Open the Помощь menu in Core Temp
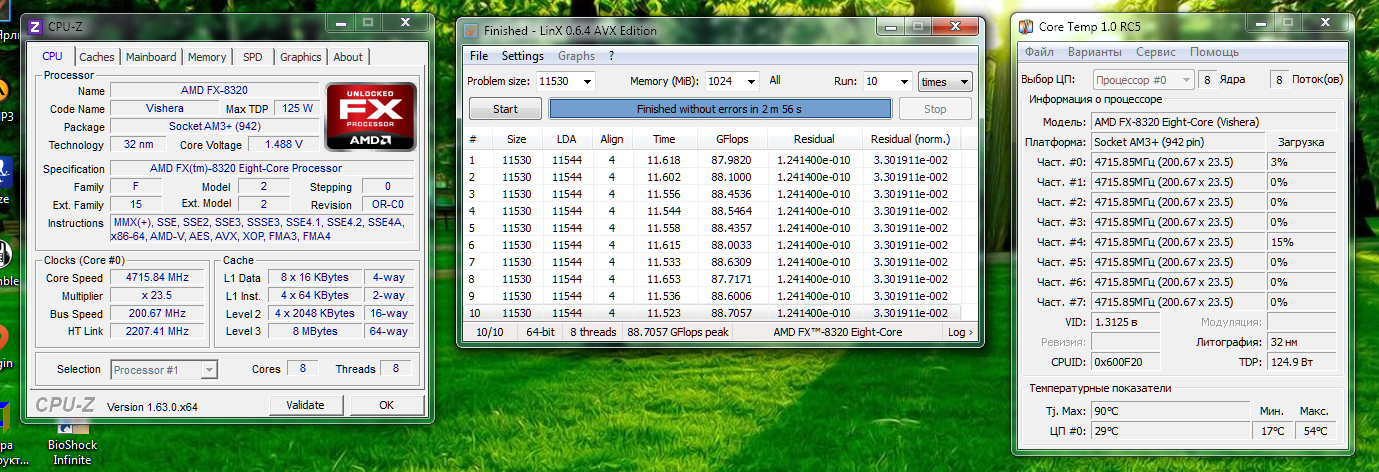1379x472 pixels. click(1214, 52)
